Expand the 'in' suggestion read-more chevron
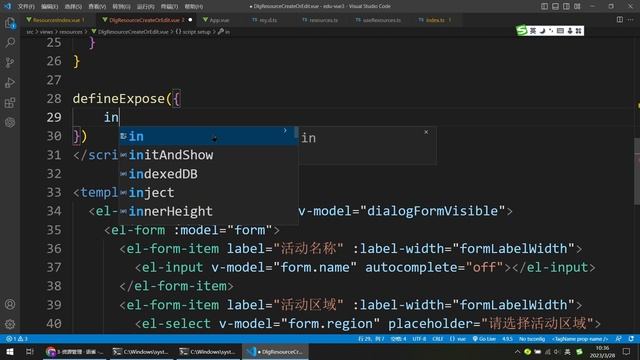The image size is (640, 360). click(x=285, y=131)
